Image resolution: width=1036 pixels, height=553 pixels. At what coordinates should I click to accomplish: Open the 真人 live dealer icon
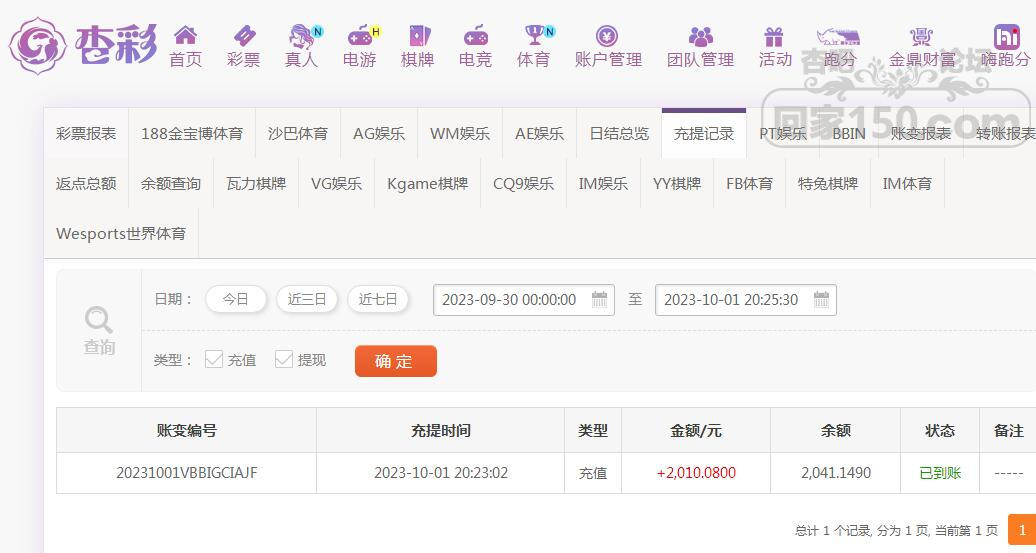[303, 36]
